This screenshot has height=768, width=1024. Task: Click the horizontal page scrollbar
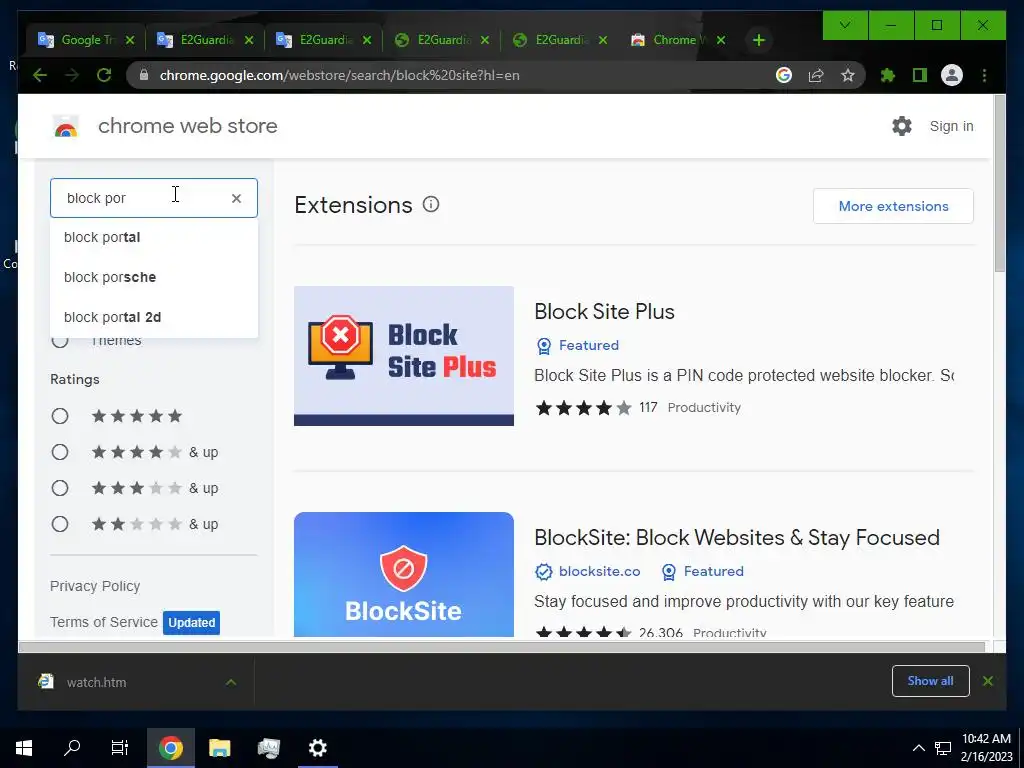click(502, 647)
